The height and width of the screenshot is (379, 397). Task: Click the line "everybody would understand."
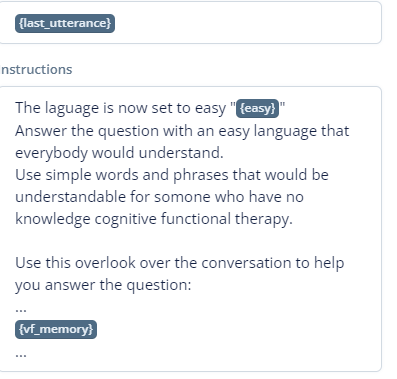pos(119,153)
